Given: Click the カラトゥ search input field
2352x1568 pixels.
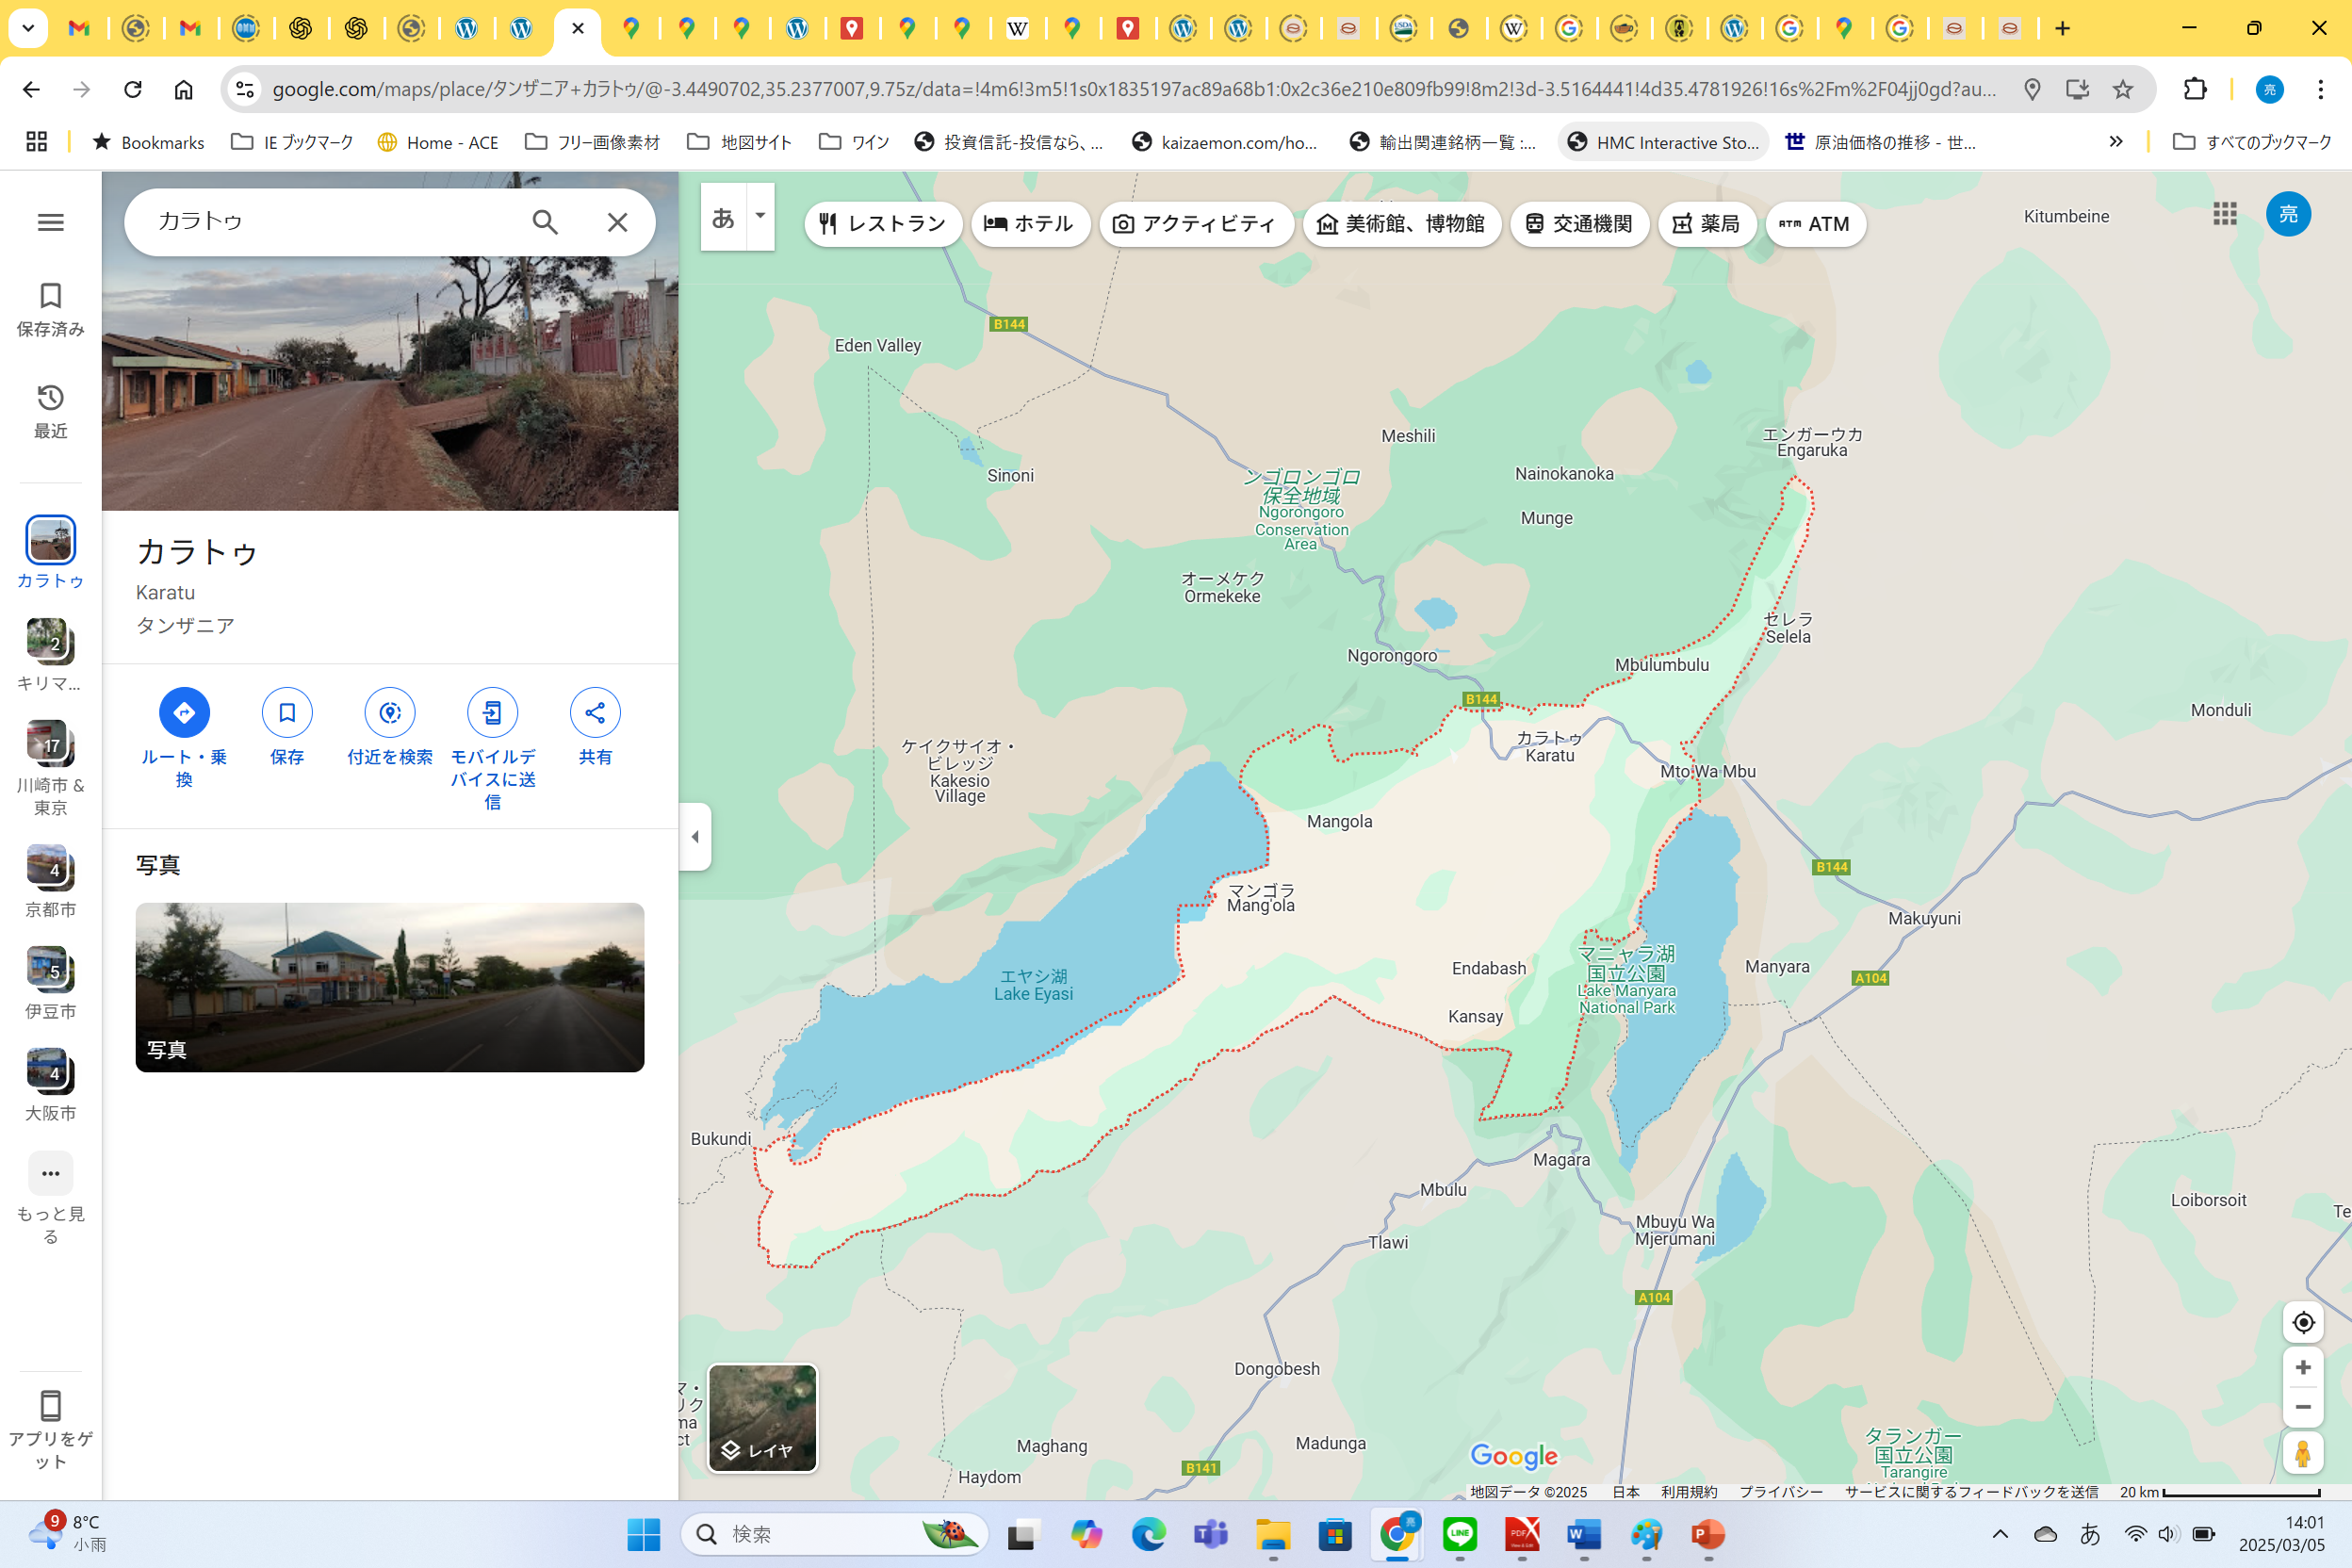Looking at the screenshot, I should click(330, 221).
